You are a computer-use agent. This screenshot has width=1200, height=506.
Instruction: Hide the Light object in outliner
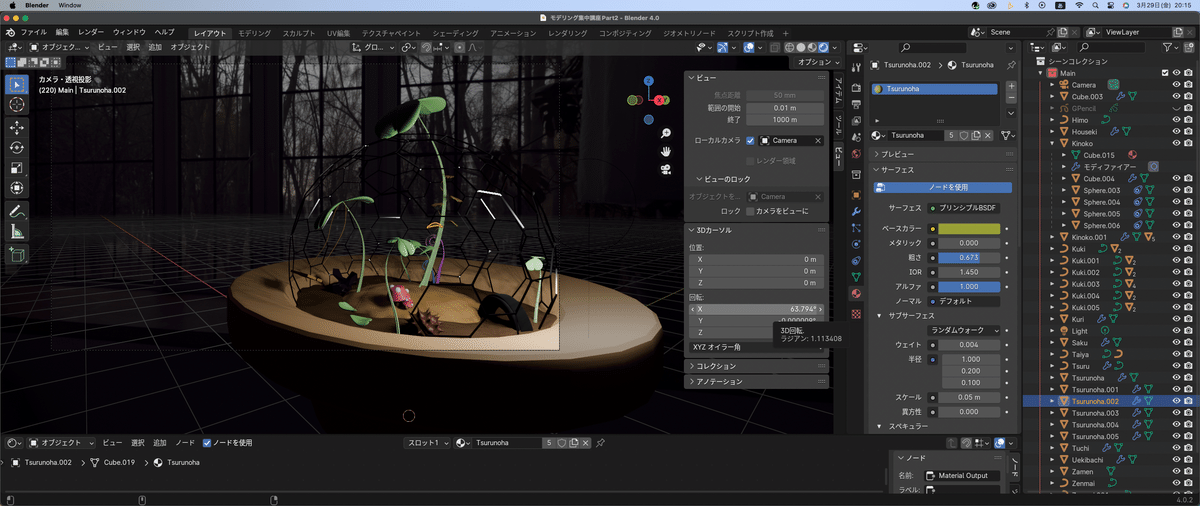click(x=1176, y=331)
